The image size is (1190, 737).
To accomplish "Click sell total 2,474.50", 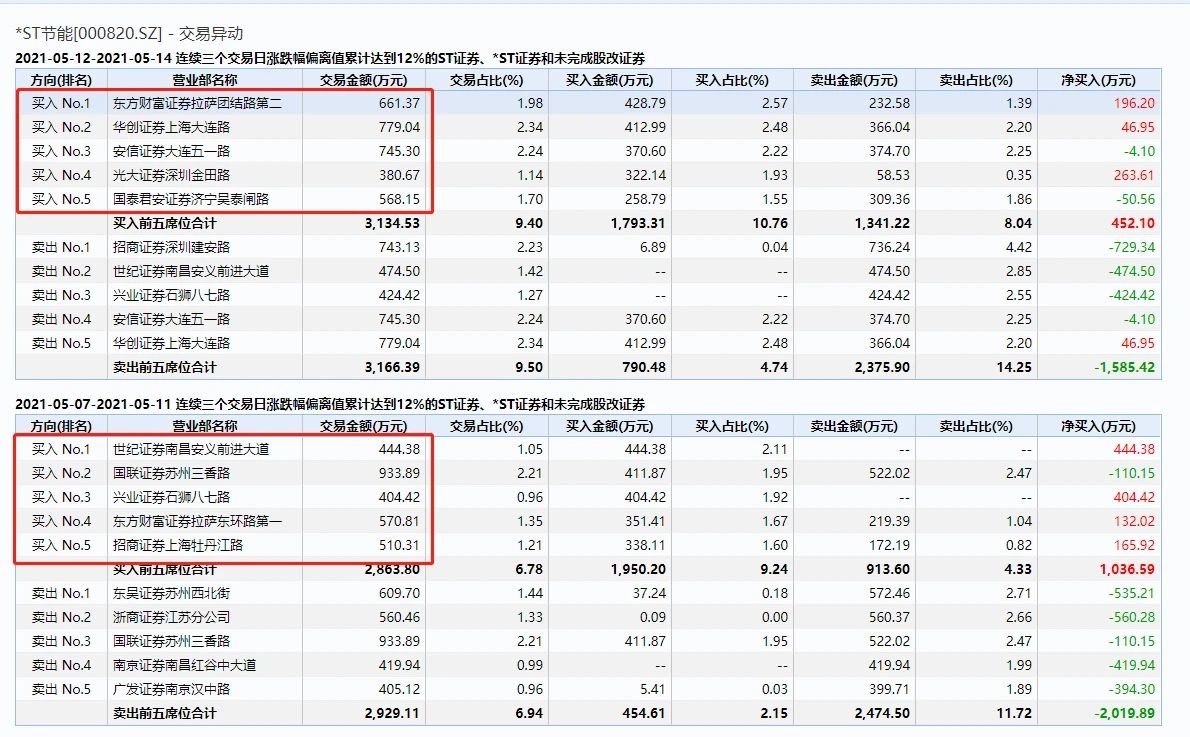I will tap(882, 713).
